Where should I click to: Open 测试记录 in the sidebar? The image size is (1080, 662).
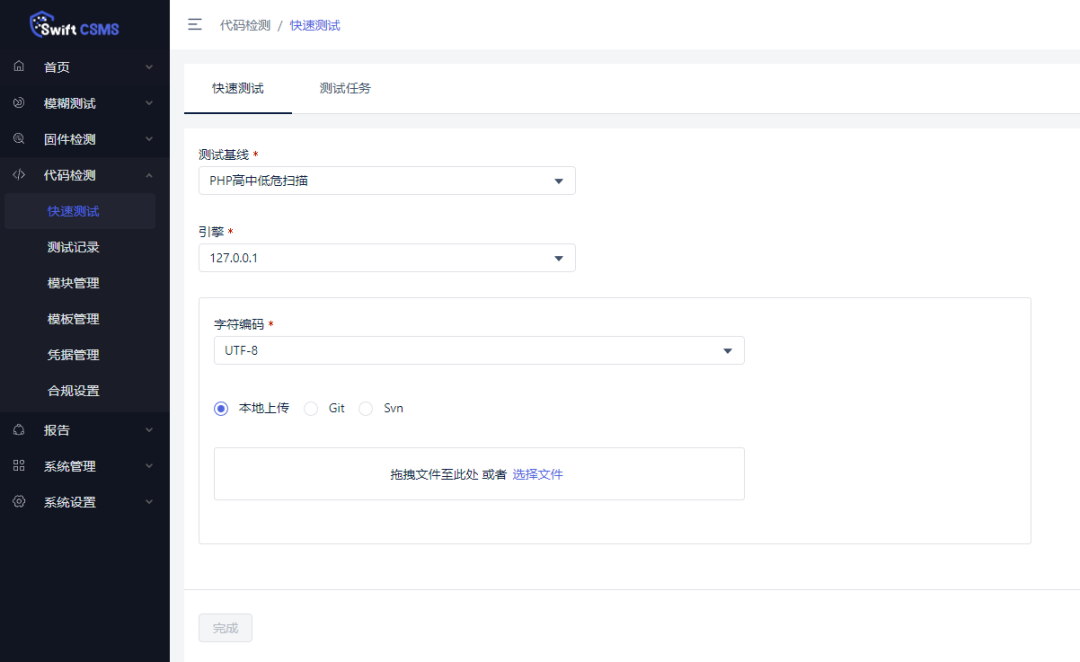click(73, 247)
